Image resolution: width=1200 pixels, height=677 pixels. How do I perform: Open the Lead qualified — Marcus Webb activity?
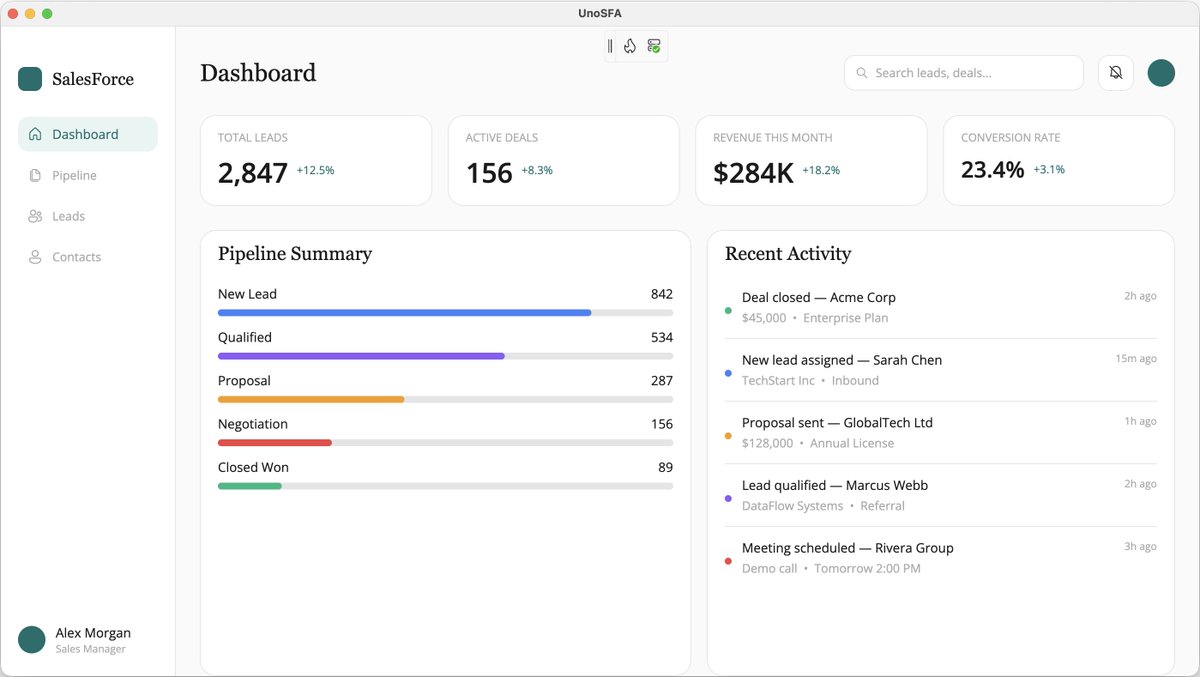pos(941,495)
